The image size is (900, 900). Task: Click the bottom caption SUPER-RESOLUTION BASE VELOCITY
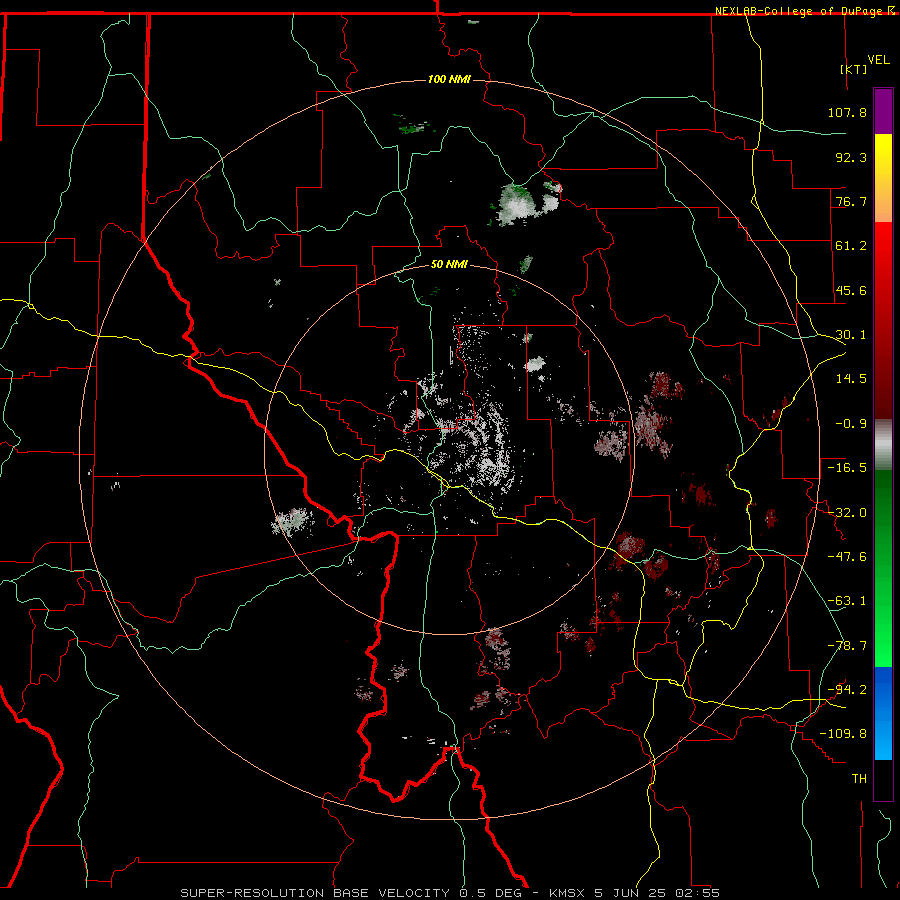315,893
